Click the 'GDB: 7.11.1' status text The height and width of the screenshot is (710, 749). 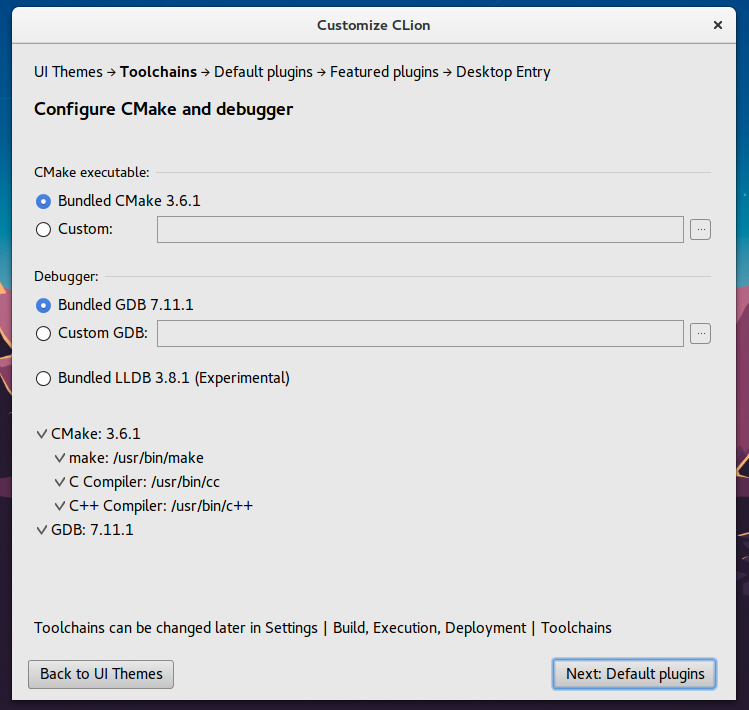pos(92,530)
